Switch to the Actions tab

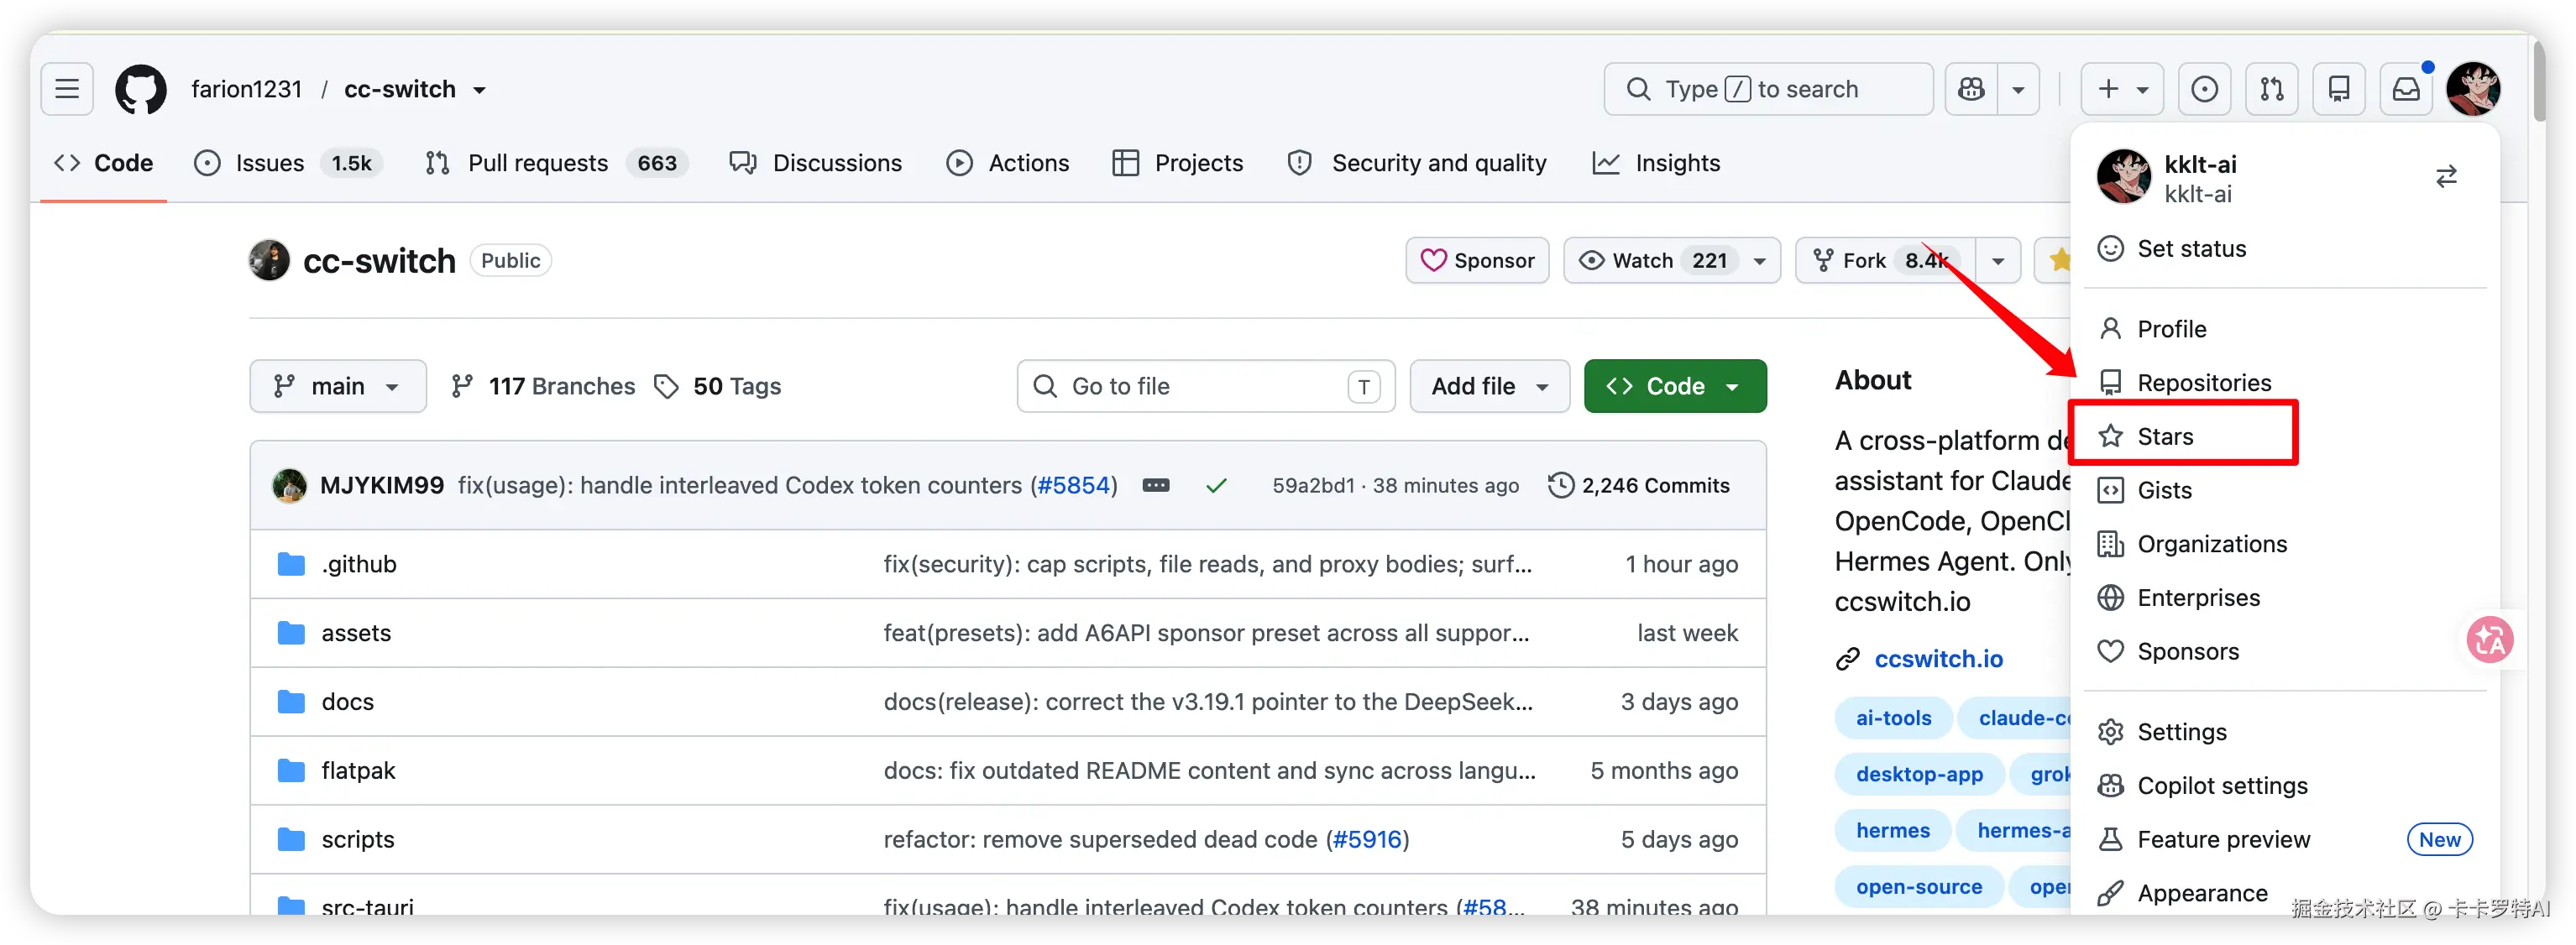tap(1008, 163)
